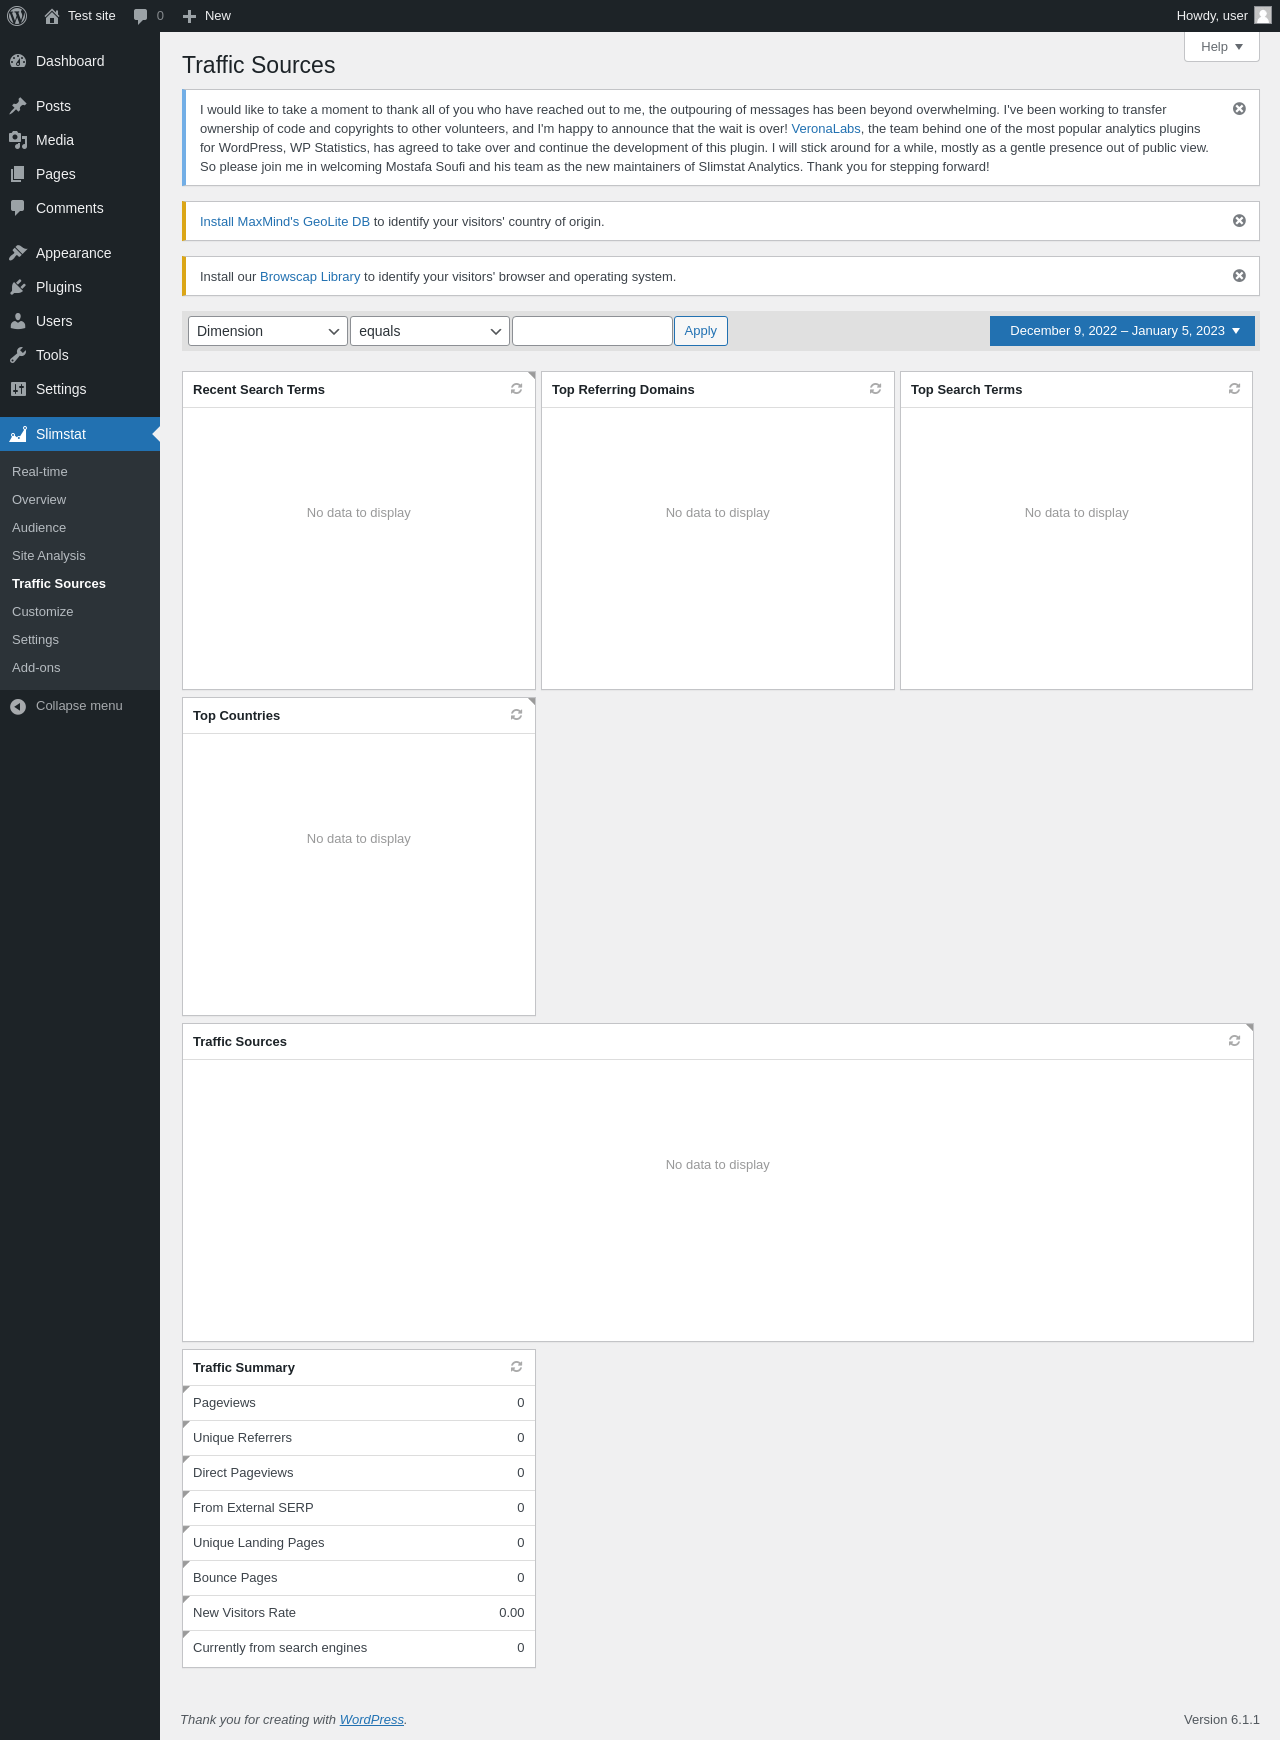Click the New content plus button
This screenshot has width=1280, height=1740.
pyautogui.click(x=206, y=16)
